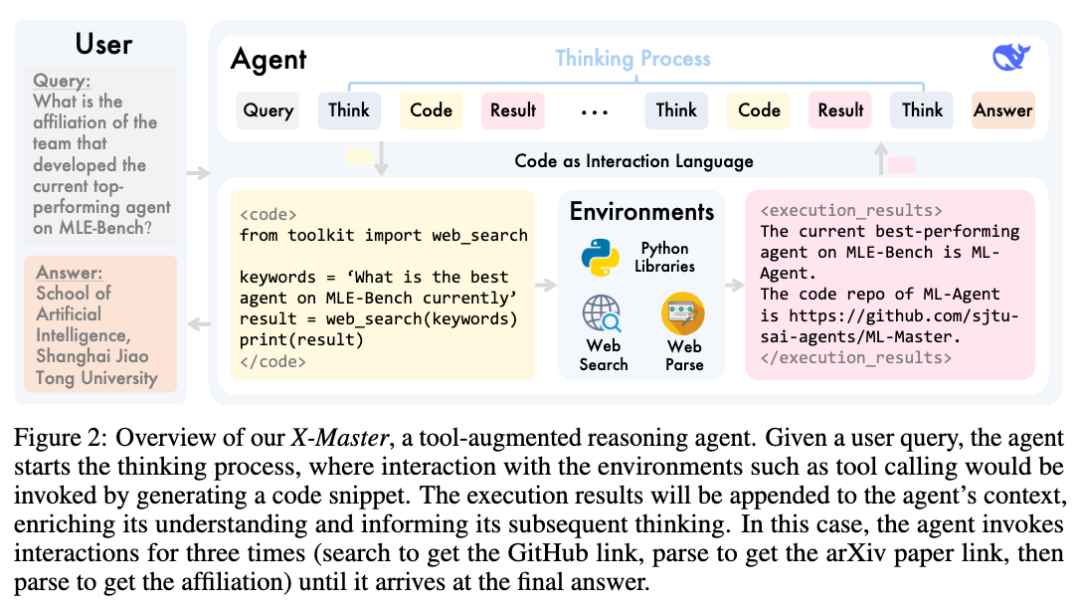Click the closing </code> tag

pos(273,361)
